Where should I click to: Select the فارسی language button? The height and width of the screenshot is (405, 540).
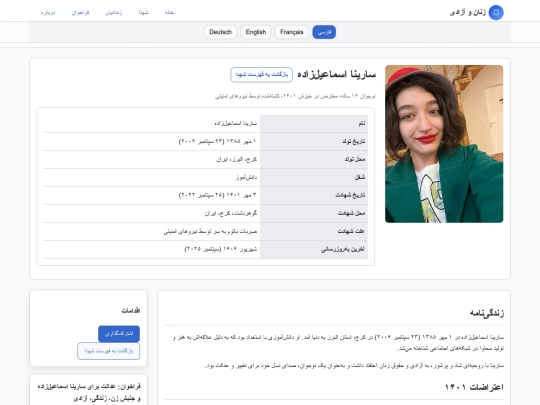click(x=324, y=32)
